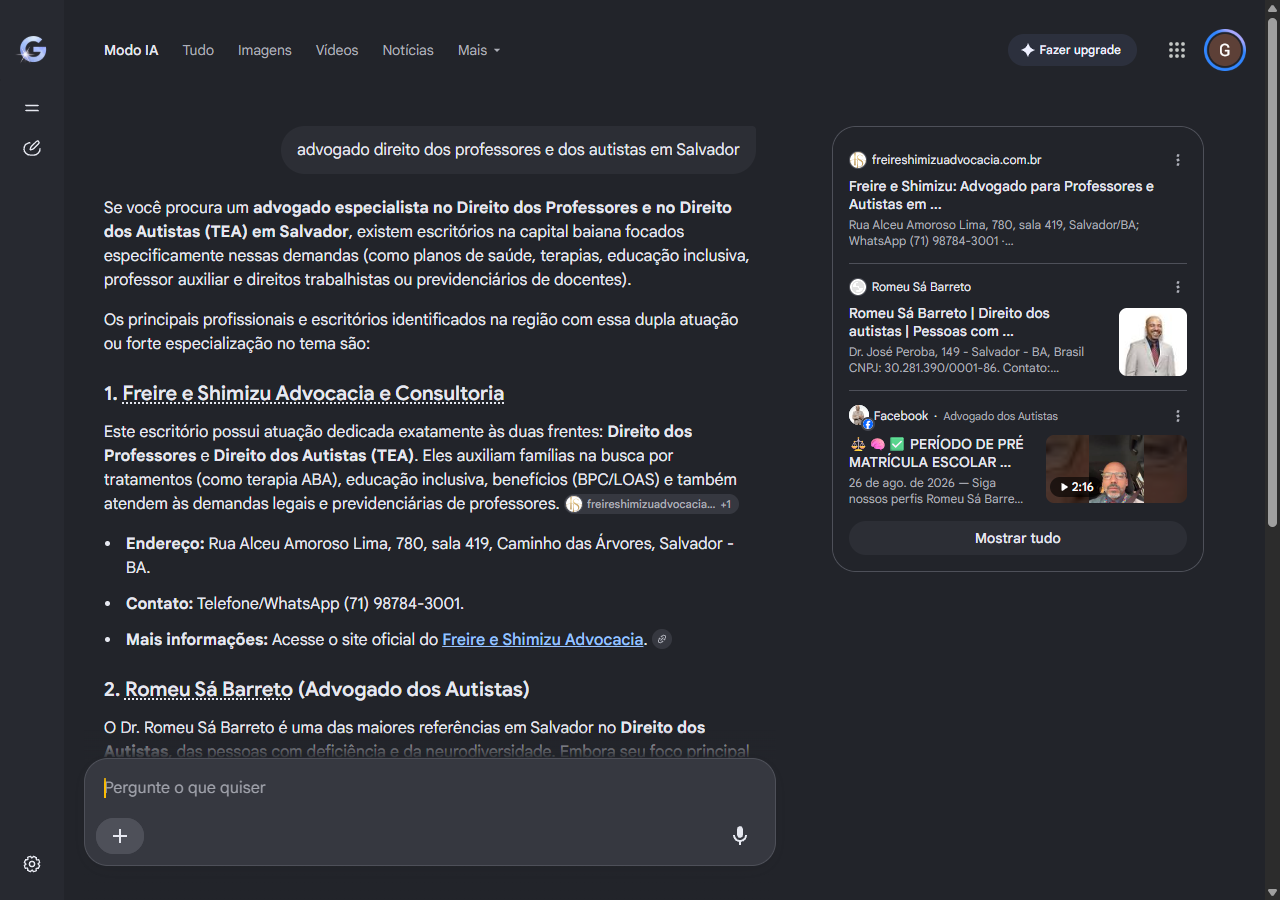Viewport: 1280px width, 900px height.
Task: Click the Fazer upgrade button
Action: [1072, 50]
